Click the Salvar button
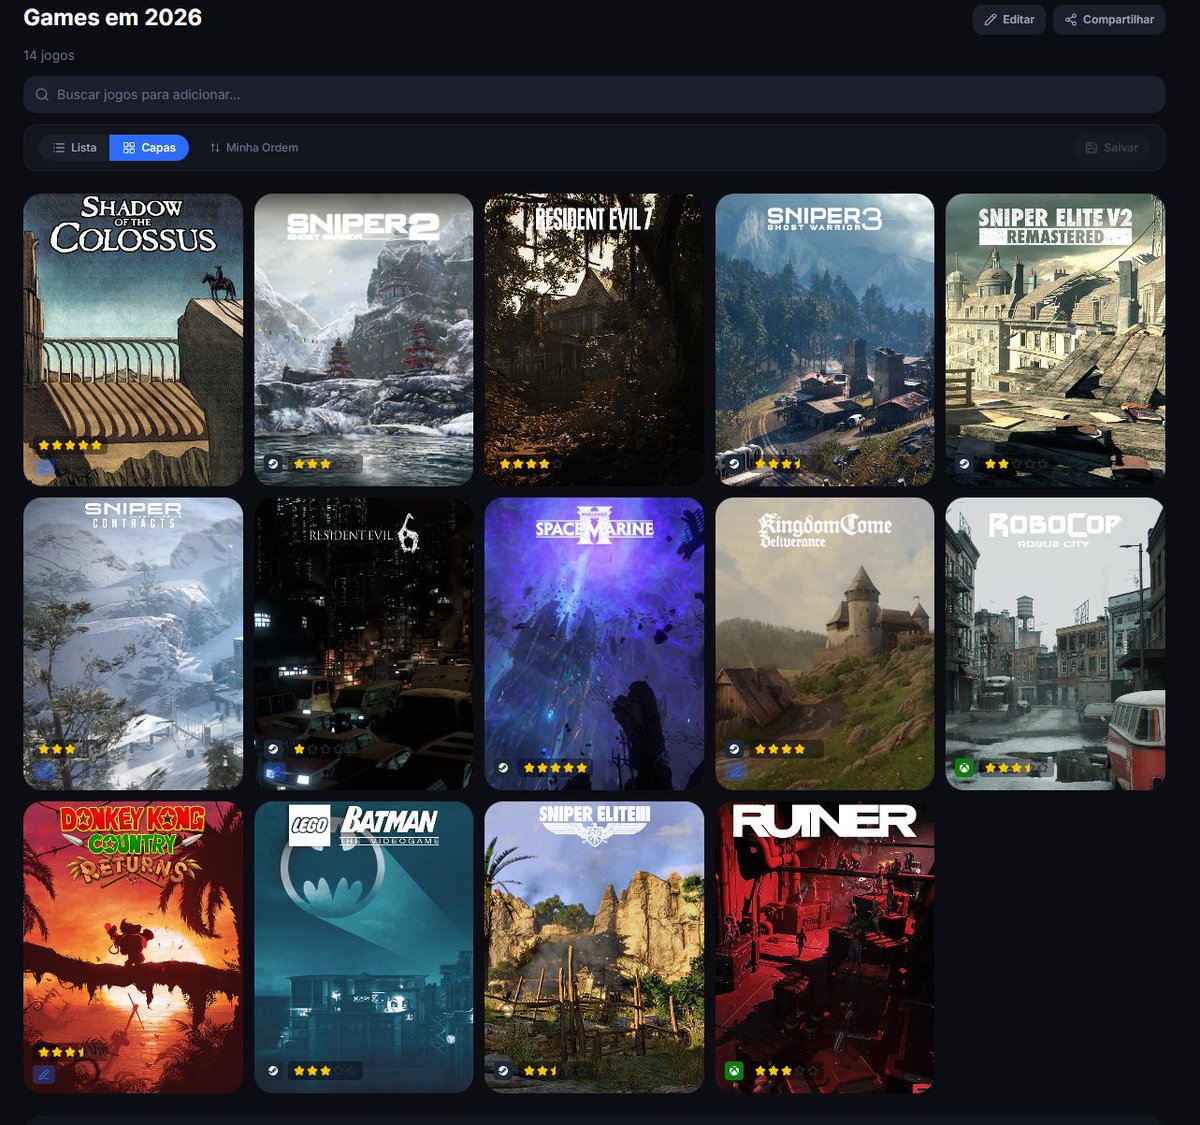This screenshot has width=1200, height=1125. pyautogui.click(x=1112, y=148)
